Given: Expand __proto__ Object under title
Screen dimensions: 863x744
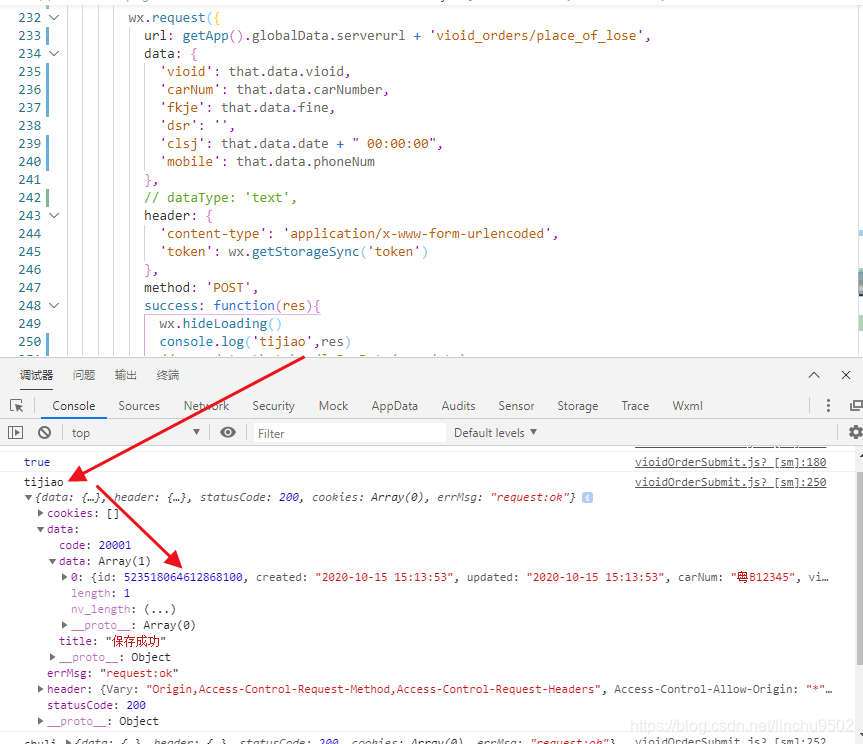Looking at the screenshot, I should pyautogui.click(x=52, y=657).
